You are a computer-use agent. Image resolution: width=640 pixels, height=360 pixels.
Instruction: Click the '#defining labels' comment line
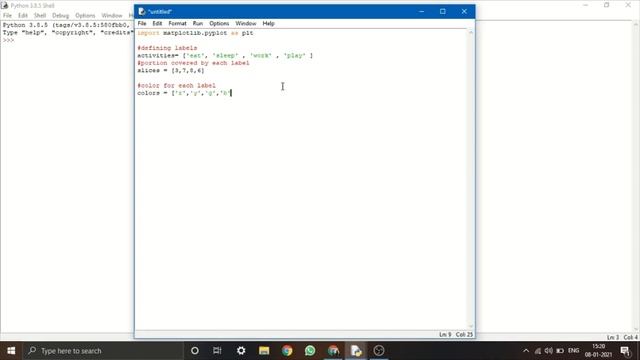tap(167, 48)
